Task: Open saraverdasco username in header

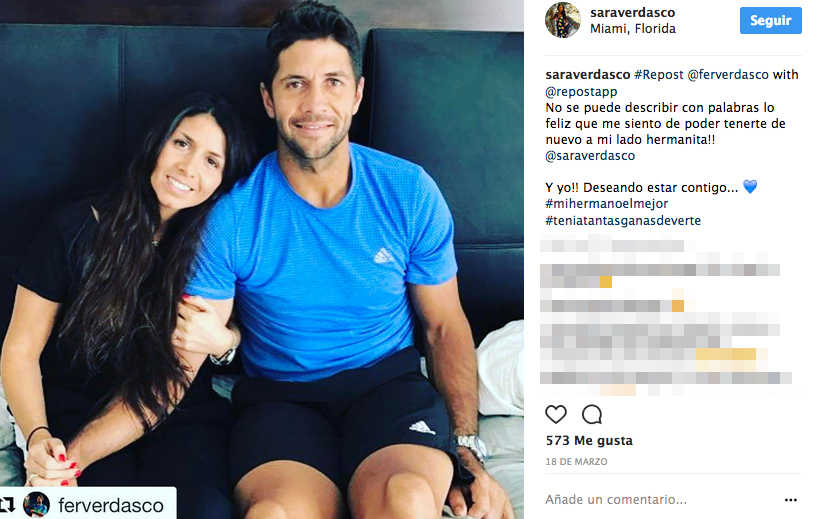Action: point(632,12)
